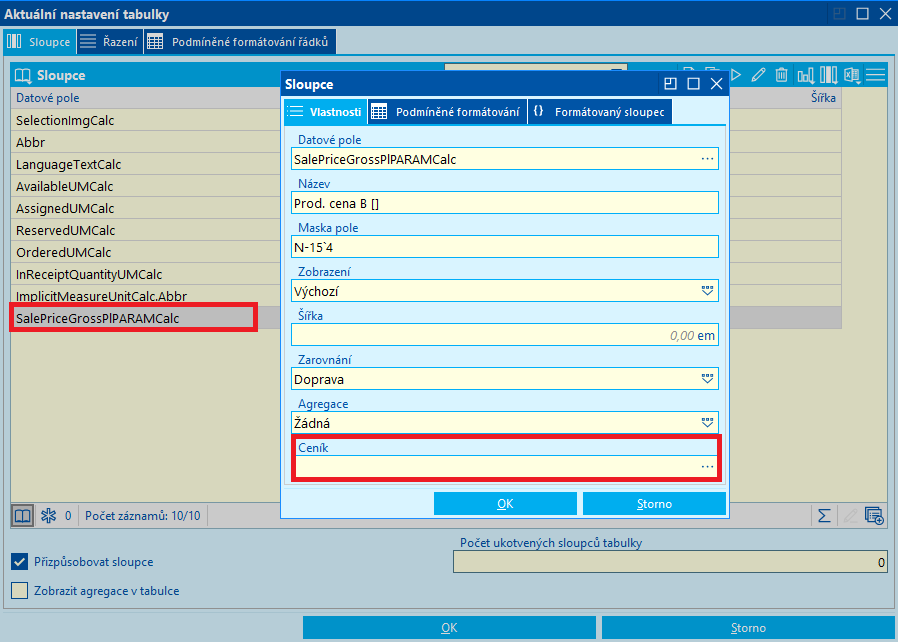Dock the Sloupce dialog with the restore icon
This screenshot has width=898, height=642.
click(670, 84)
